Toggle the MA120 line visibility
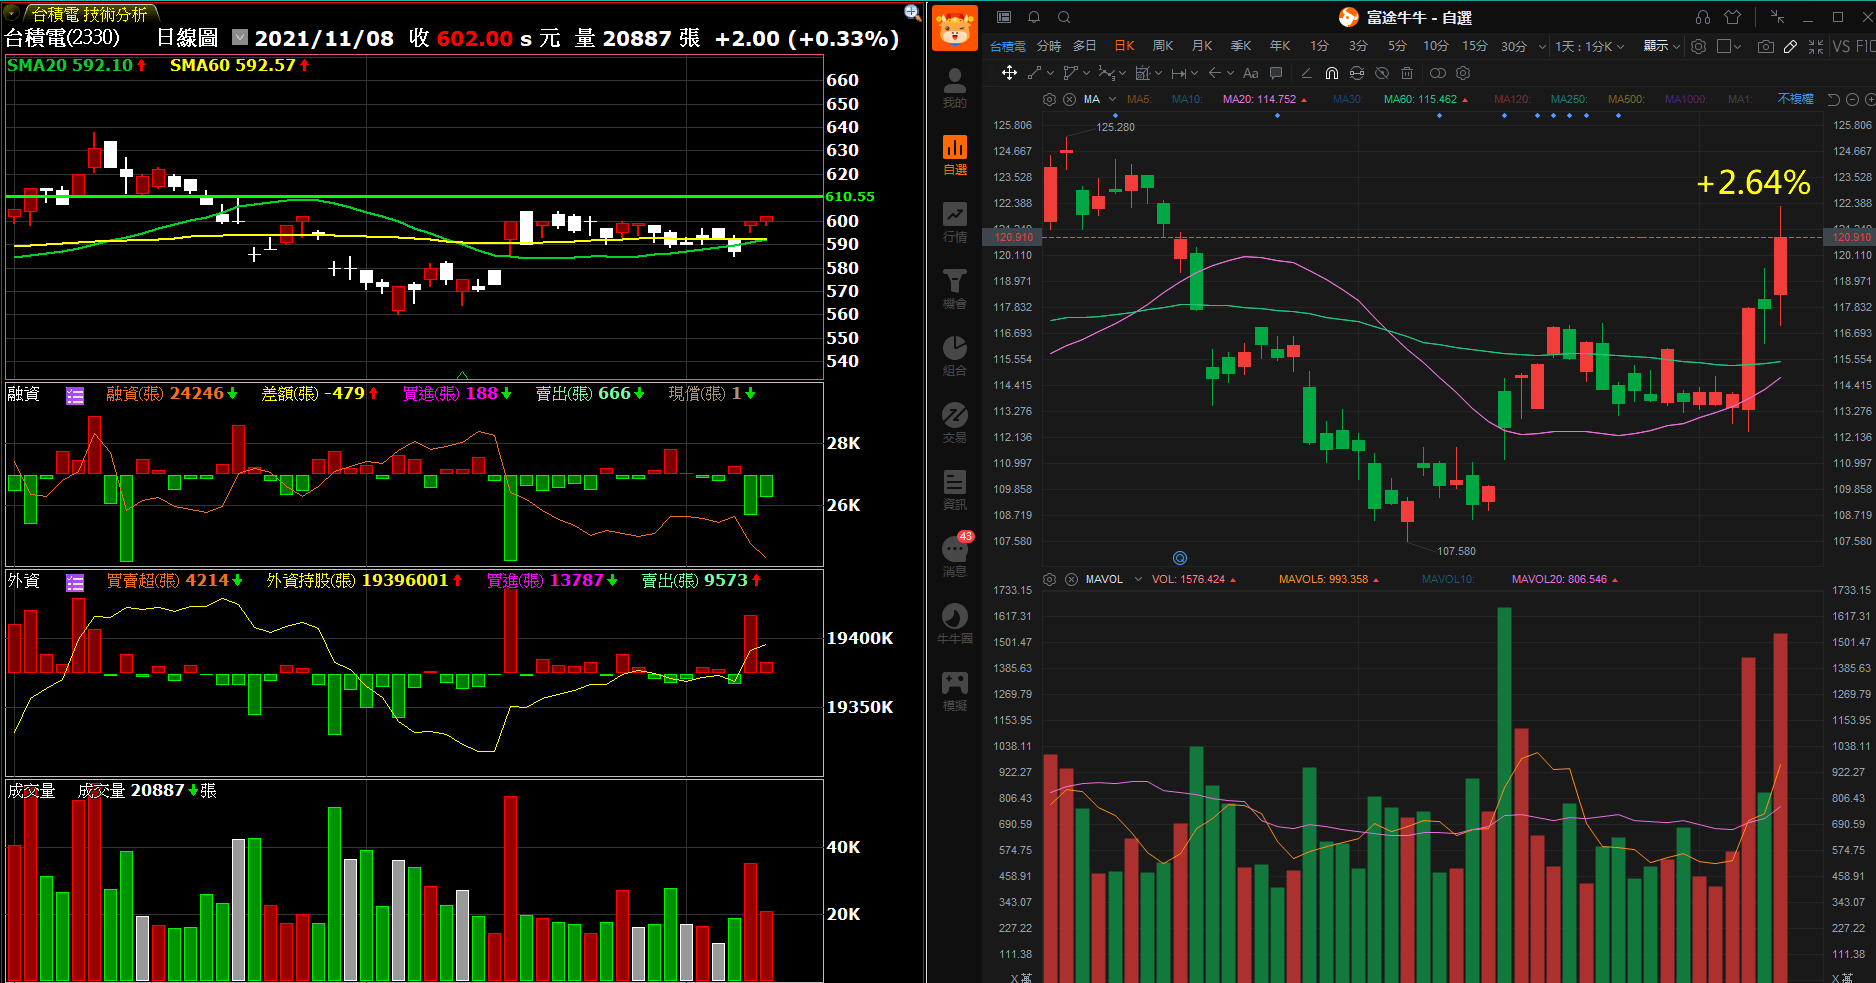This screenshot has height=983, width=1876. (x=1512, y=99)
